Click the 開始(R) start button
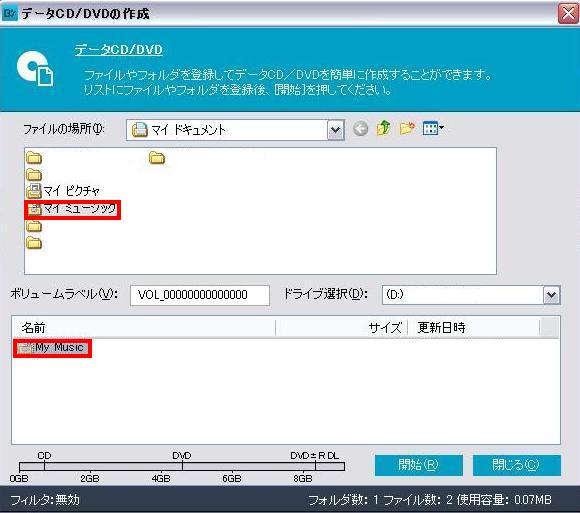The image size is (580, 513). pyautogui.click(x=419, y=465)
